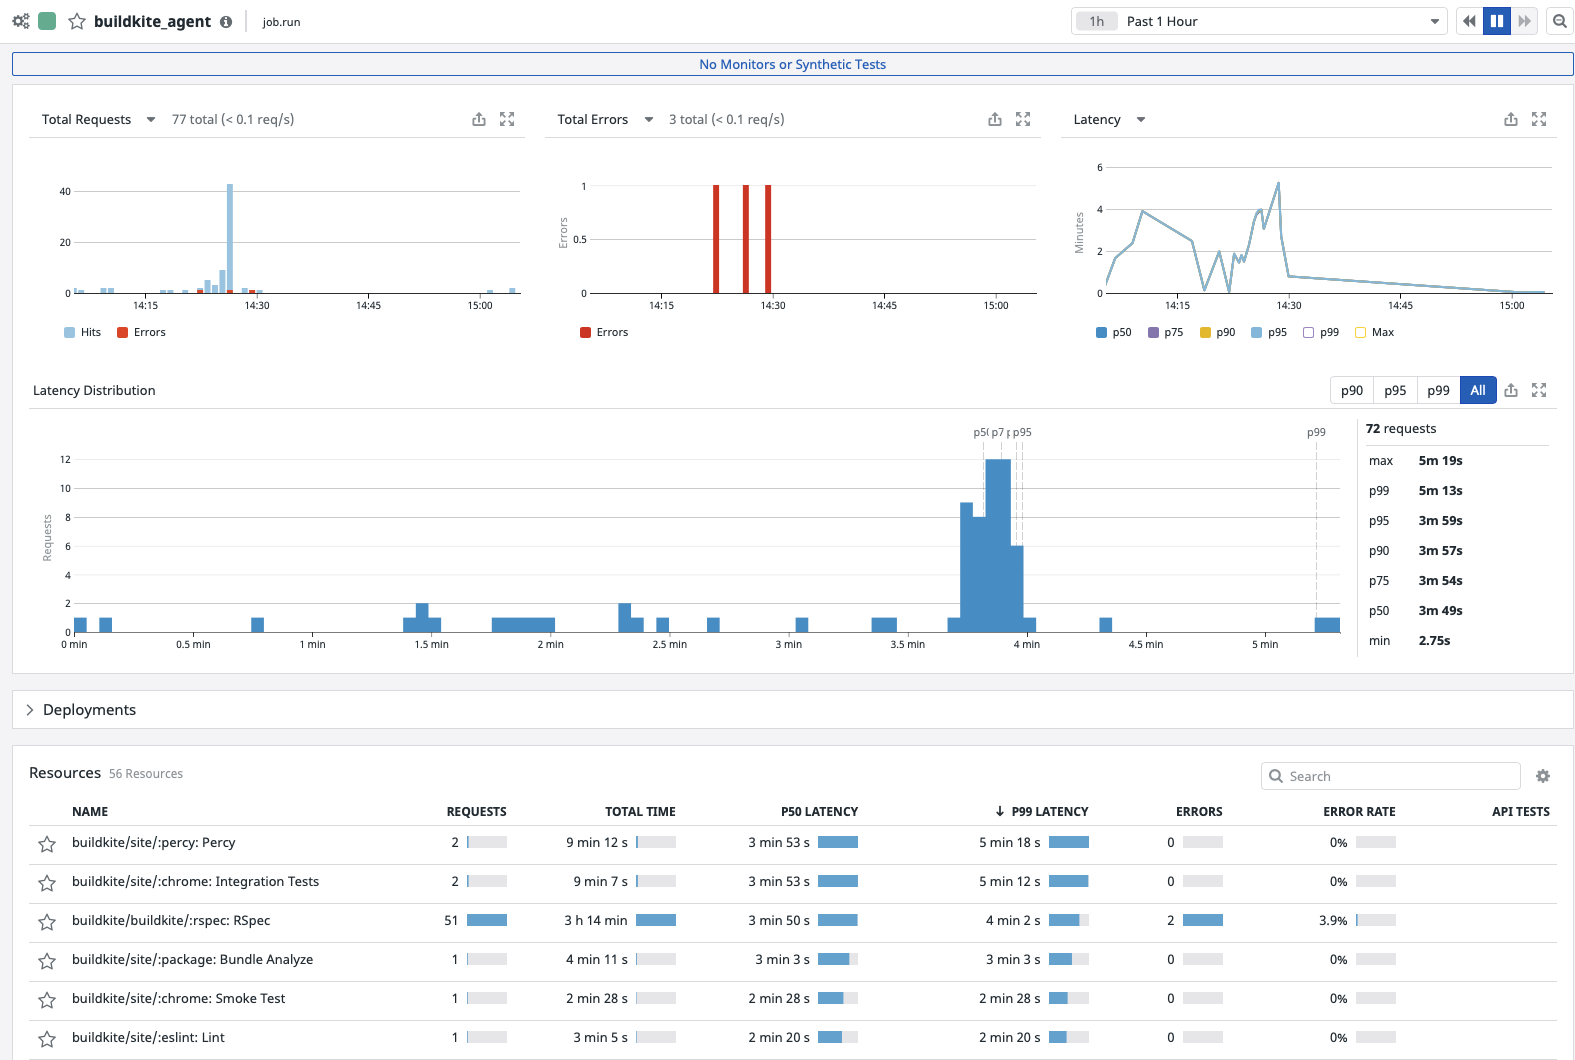
Task: Click the p50 blue legend swatch
Action: tap(1101, 333)
